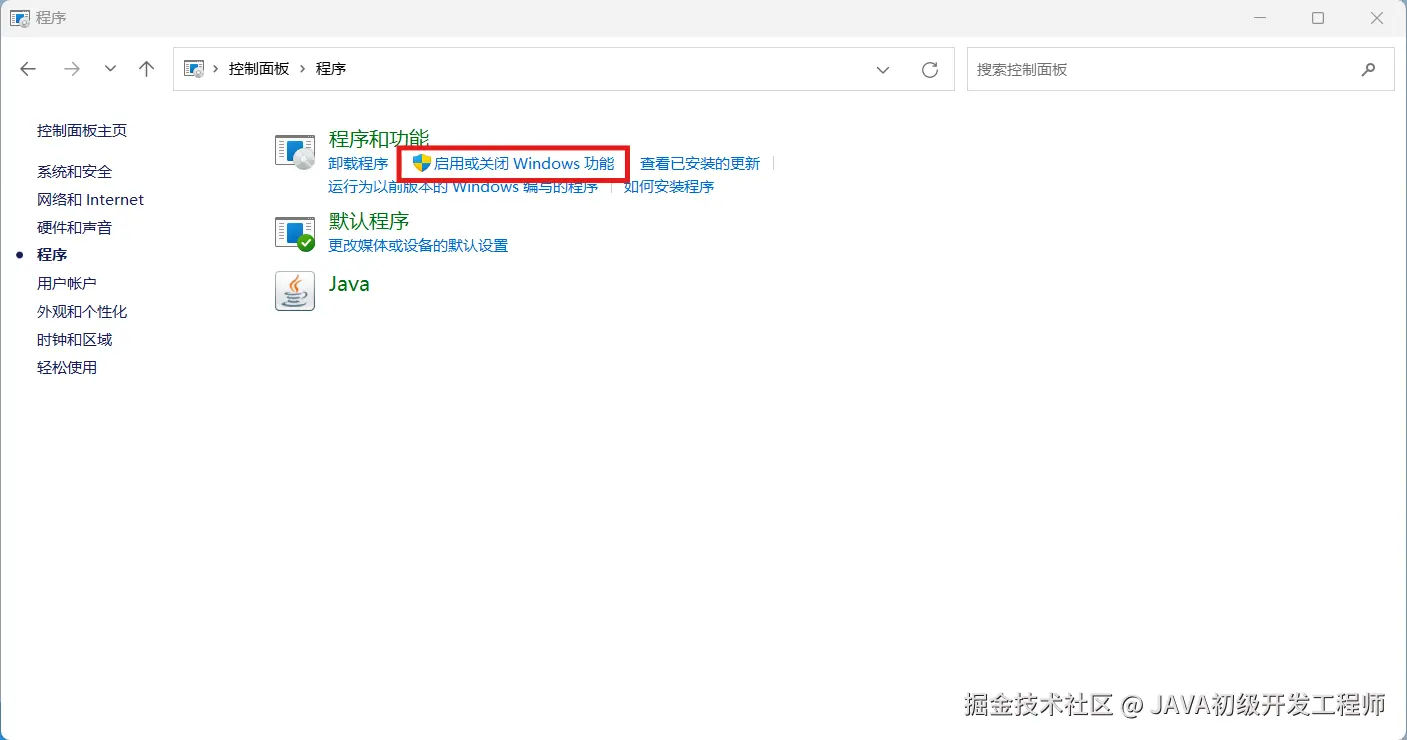This screenshot has height=740, width=1407.
Task: Click the breadcrumb chevron before 控制面板
Action: point(216,70)
